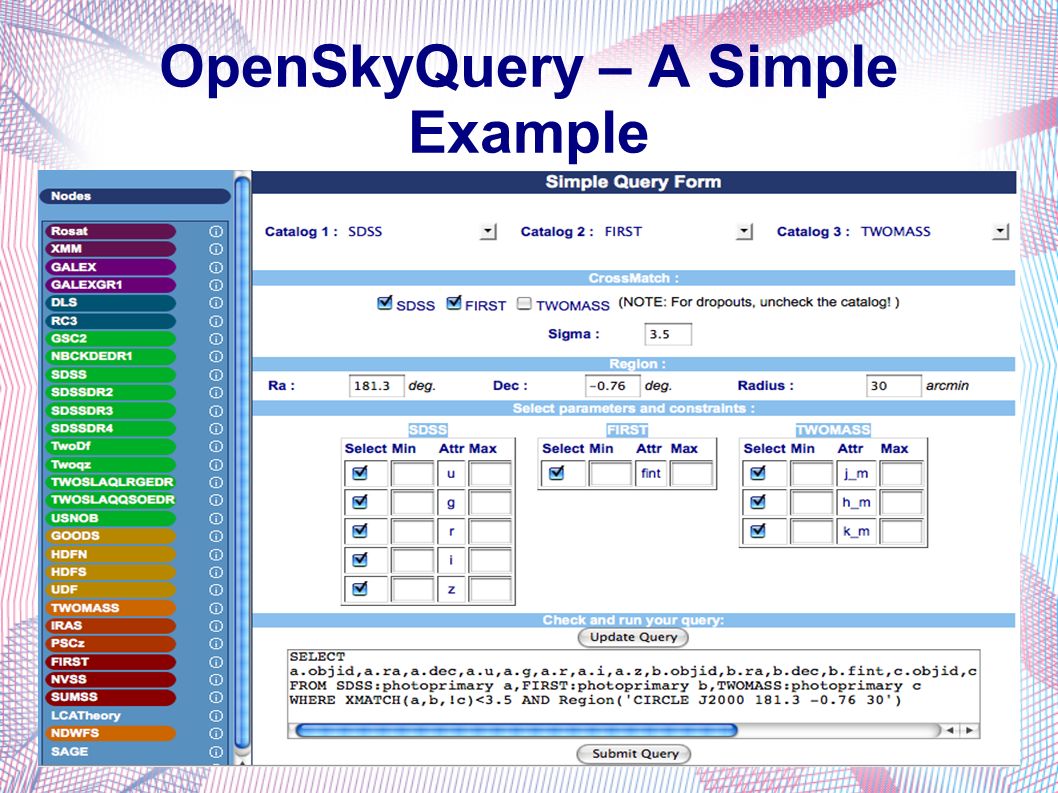Open info icon next to Rosat node

pyautogui.click(x=216, y=231)
